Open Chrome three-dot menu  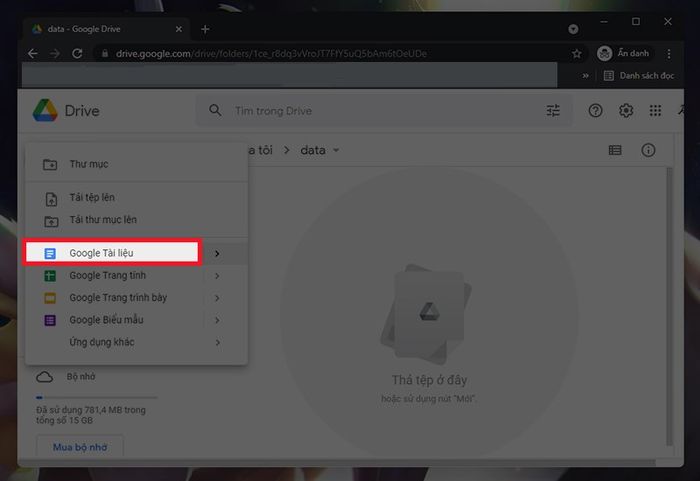pyautogui.click(x=669, y=54)
